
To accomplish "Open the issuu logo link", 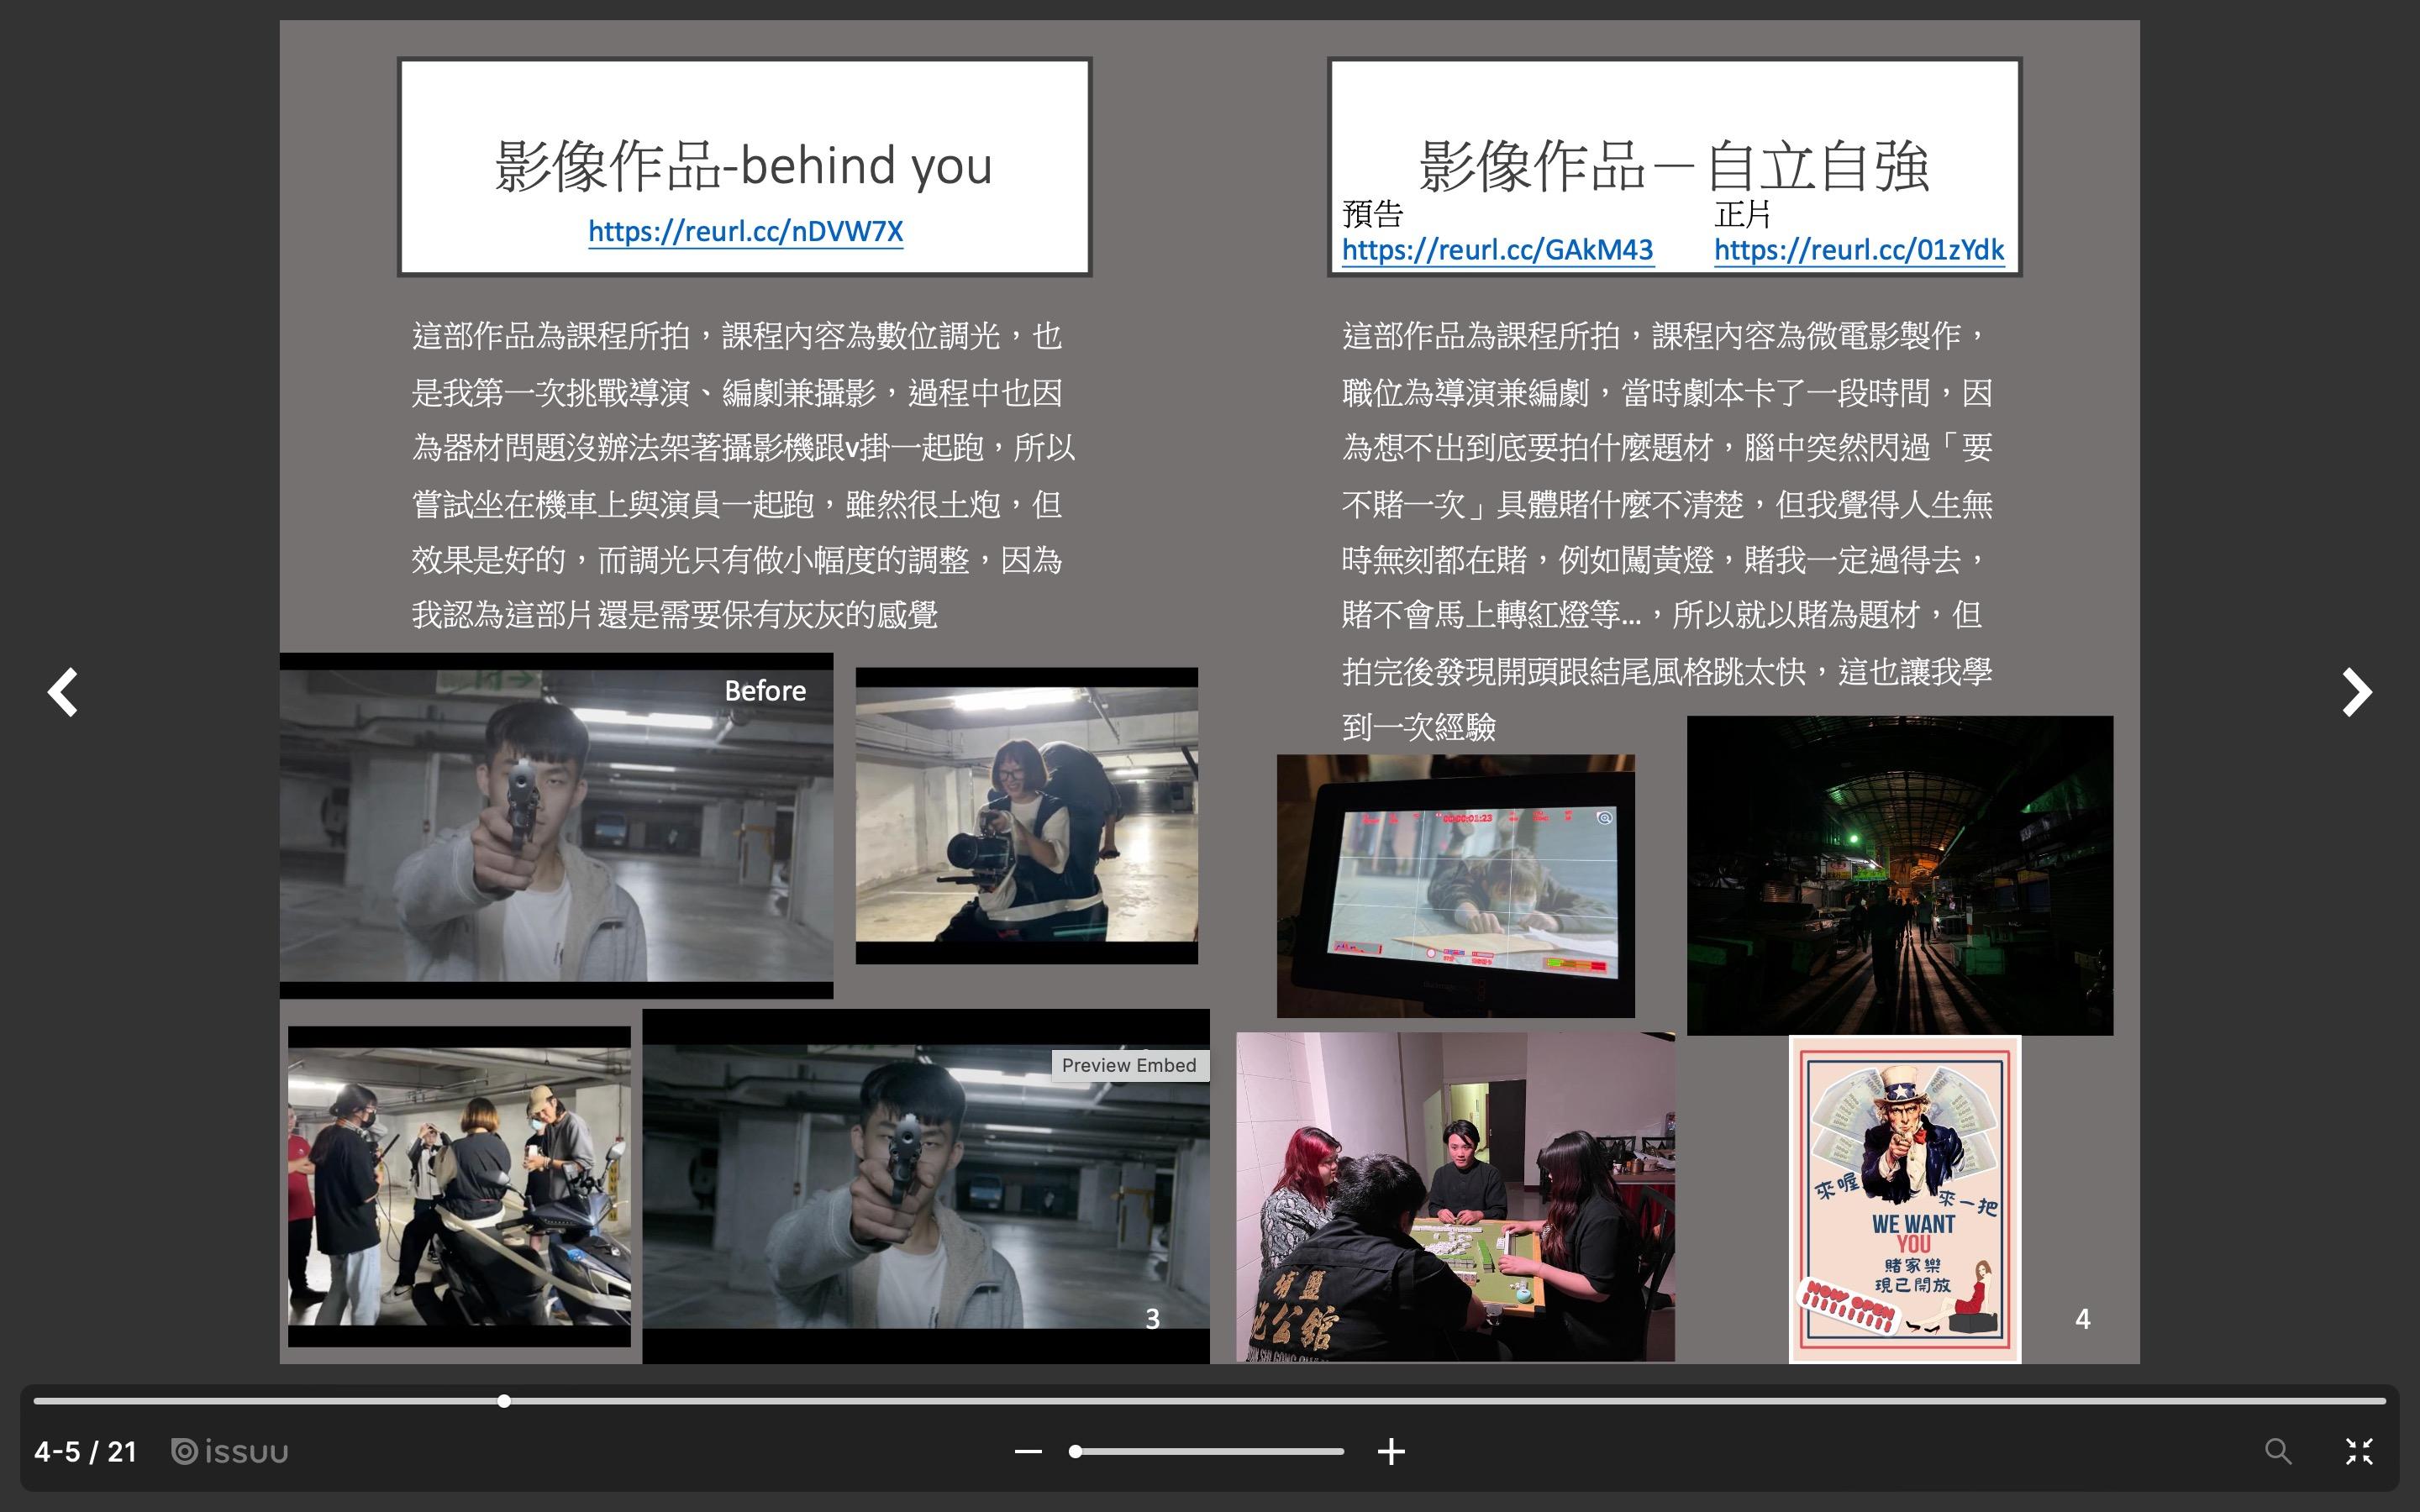I will click(230, 1451).
